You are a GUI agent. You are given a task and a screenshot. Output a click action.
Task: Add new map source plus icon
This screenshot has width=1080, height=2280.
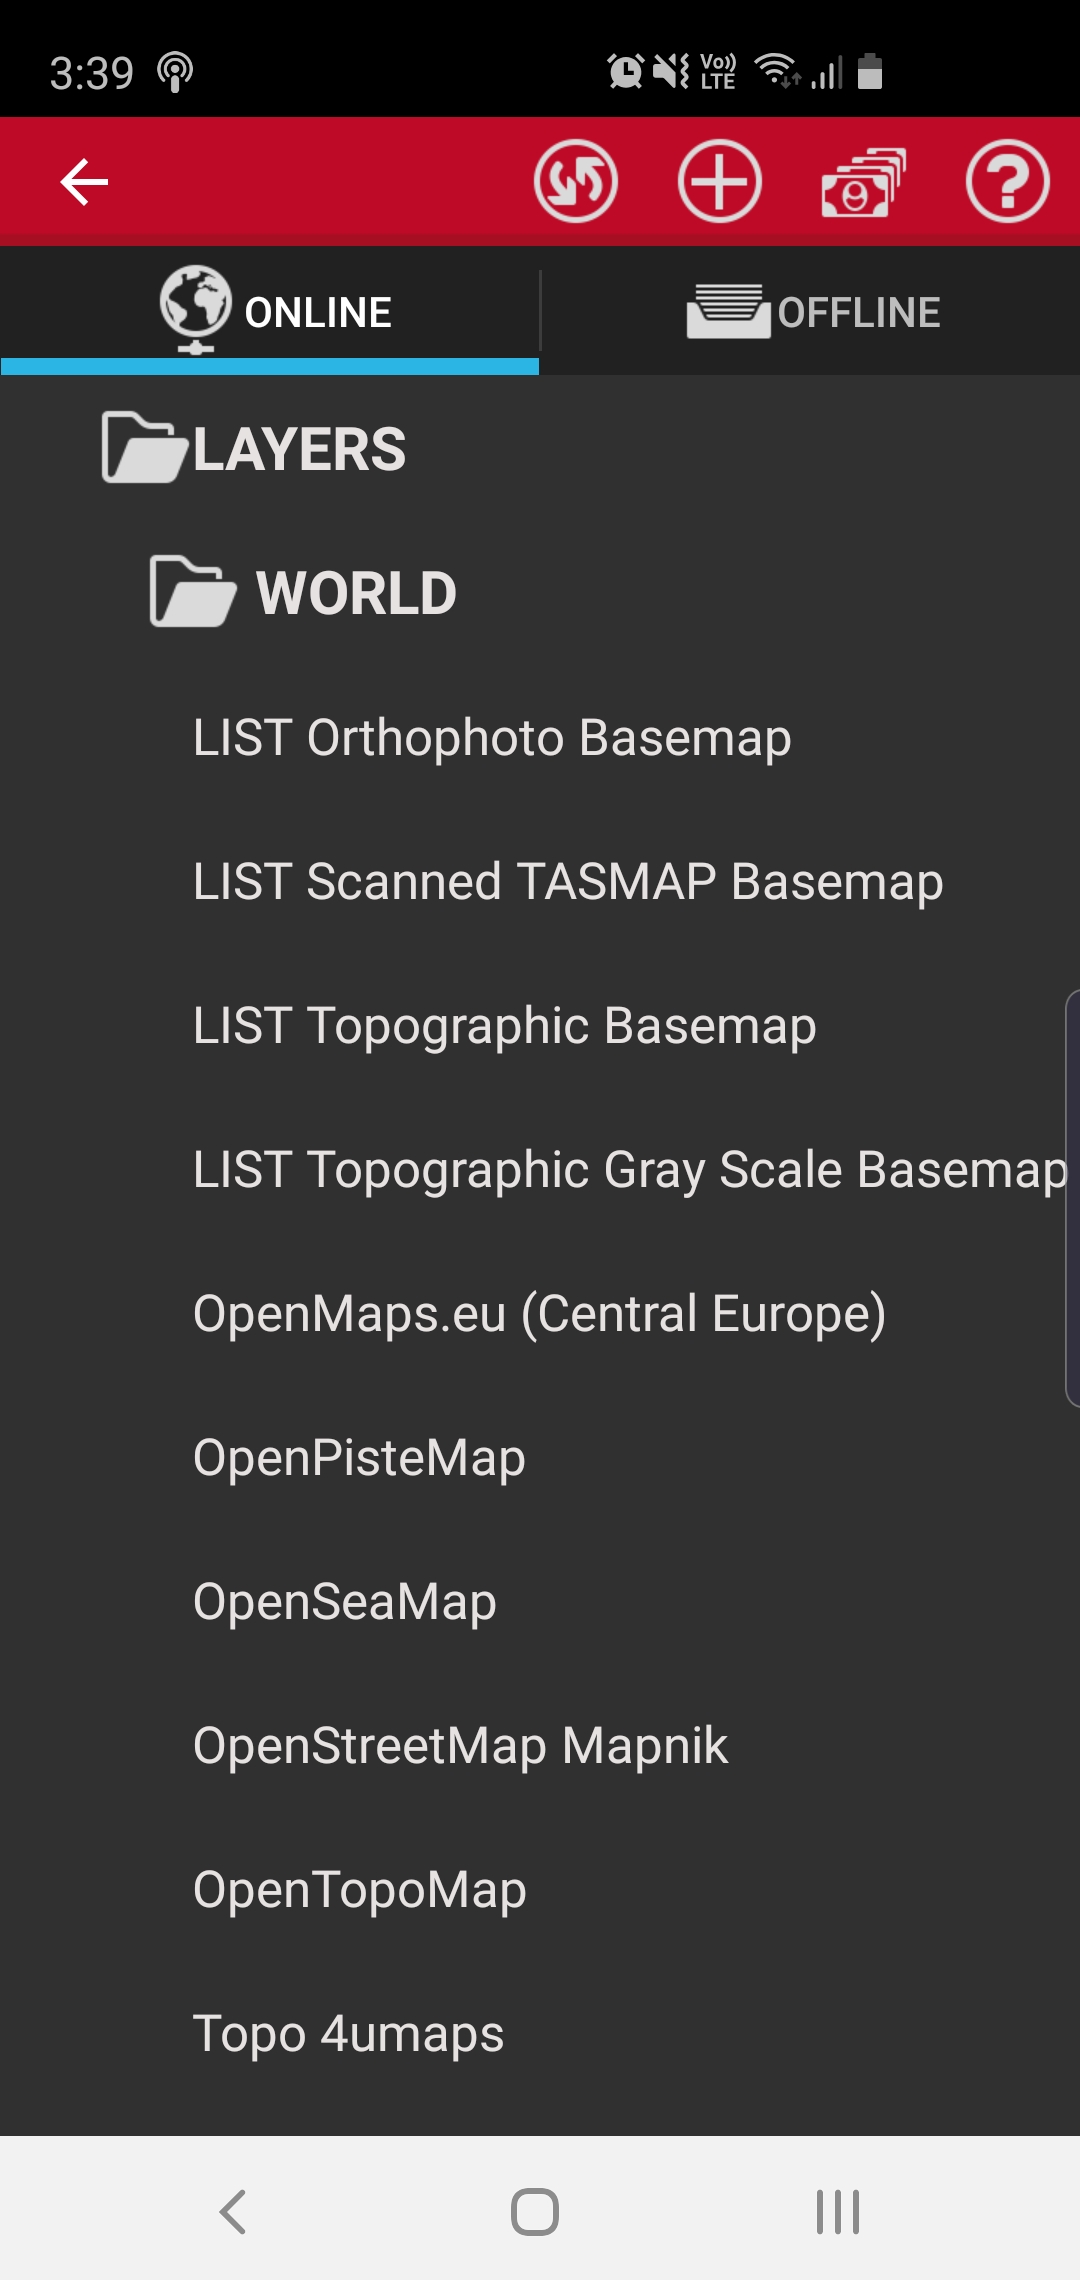720,182
